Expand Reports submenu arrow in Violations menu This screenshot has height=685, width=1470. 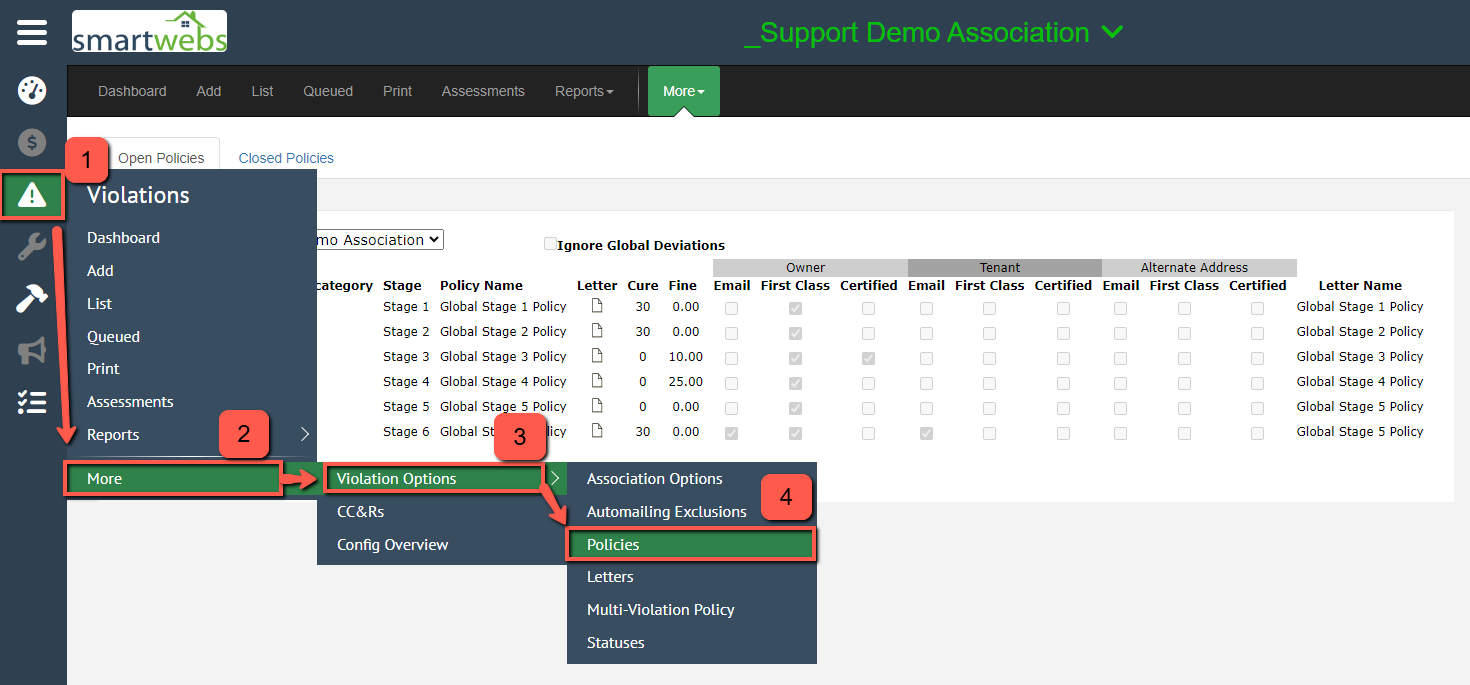(x=305, y=434)
